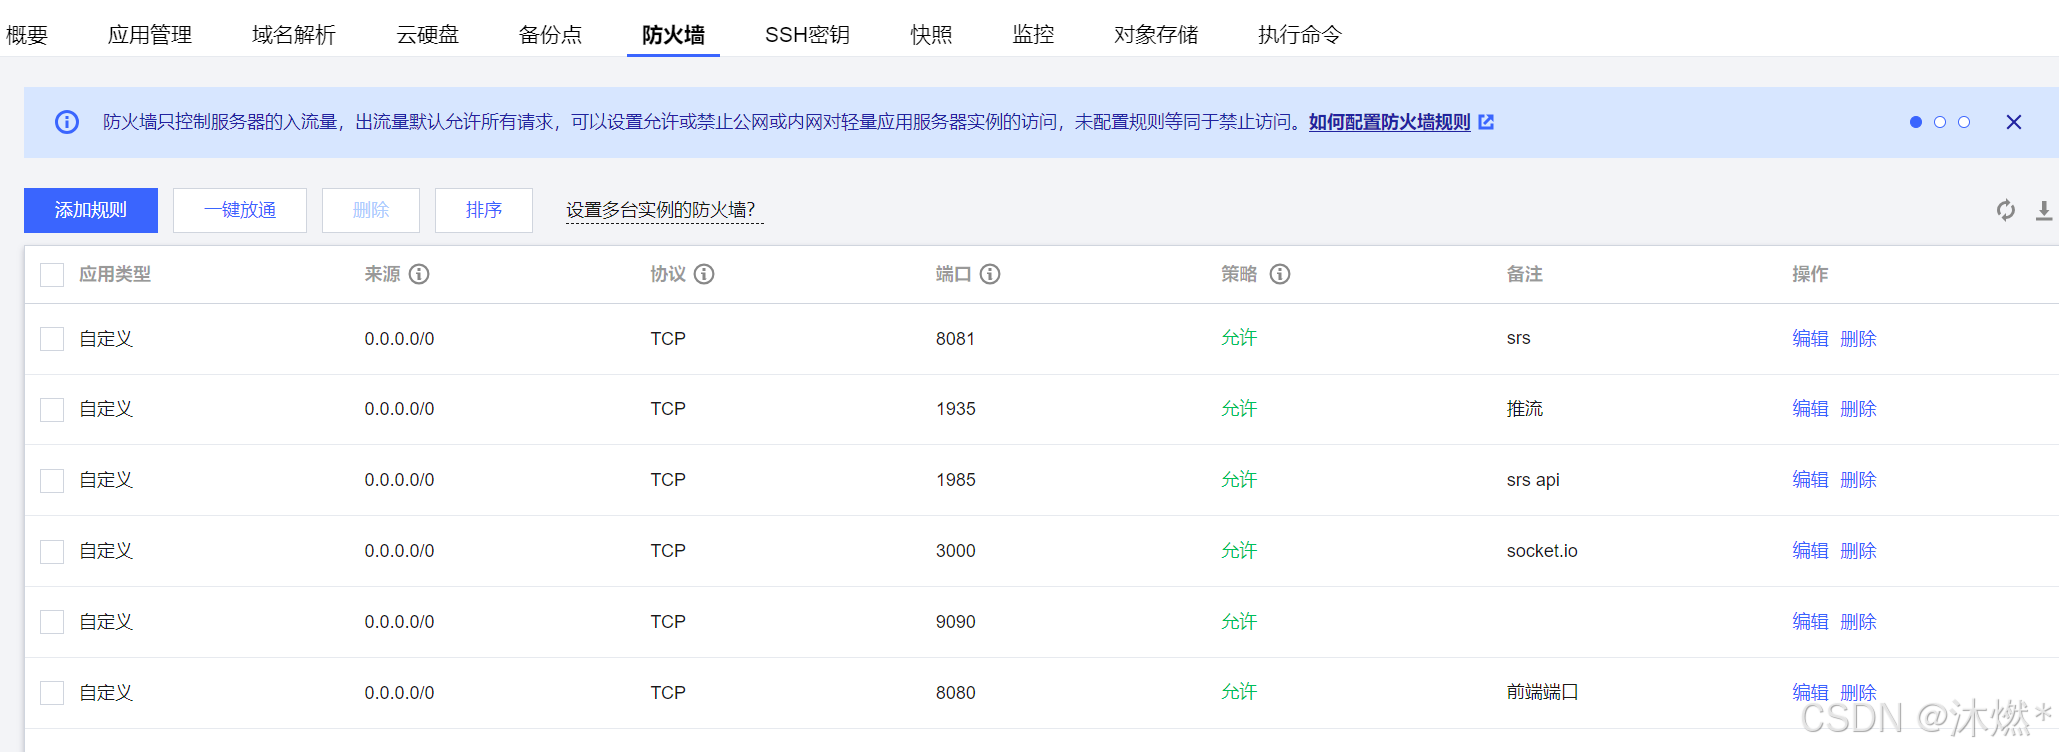2059x752 pixels.
Task: Select the second banner pagination dot
Action: (1940, 122)
